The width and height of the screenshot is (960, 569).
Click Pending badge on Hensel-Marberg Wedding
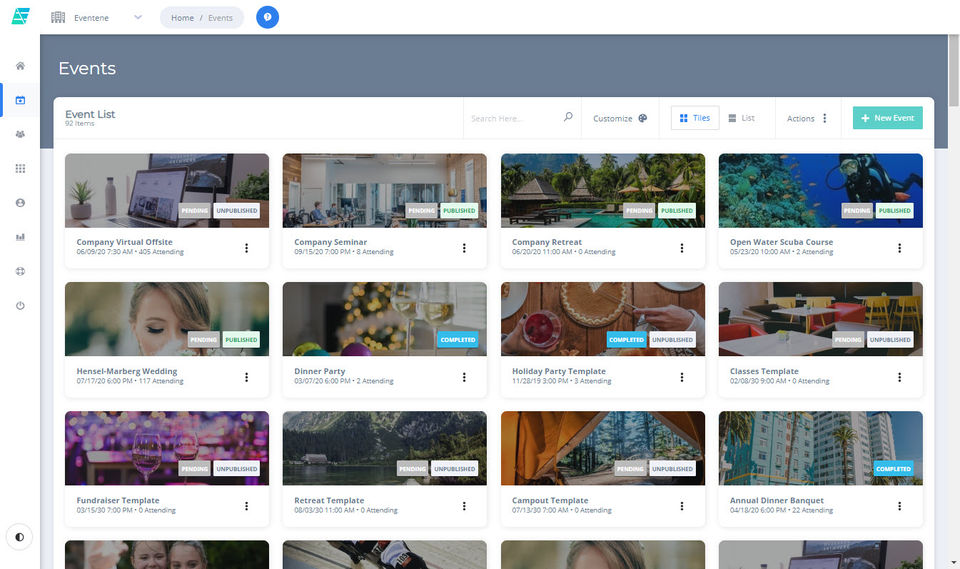pyautogui.click(x=203, y=340)
